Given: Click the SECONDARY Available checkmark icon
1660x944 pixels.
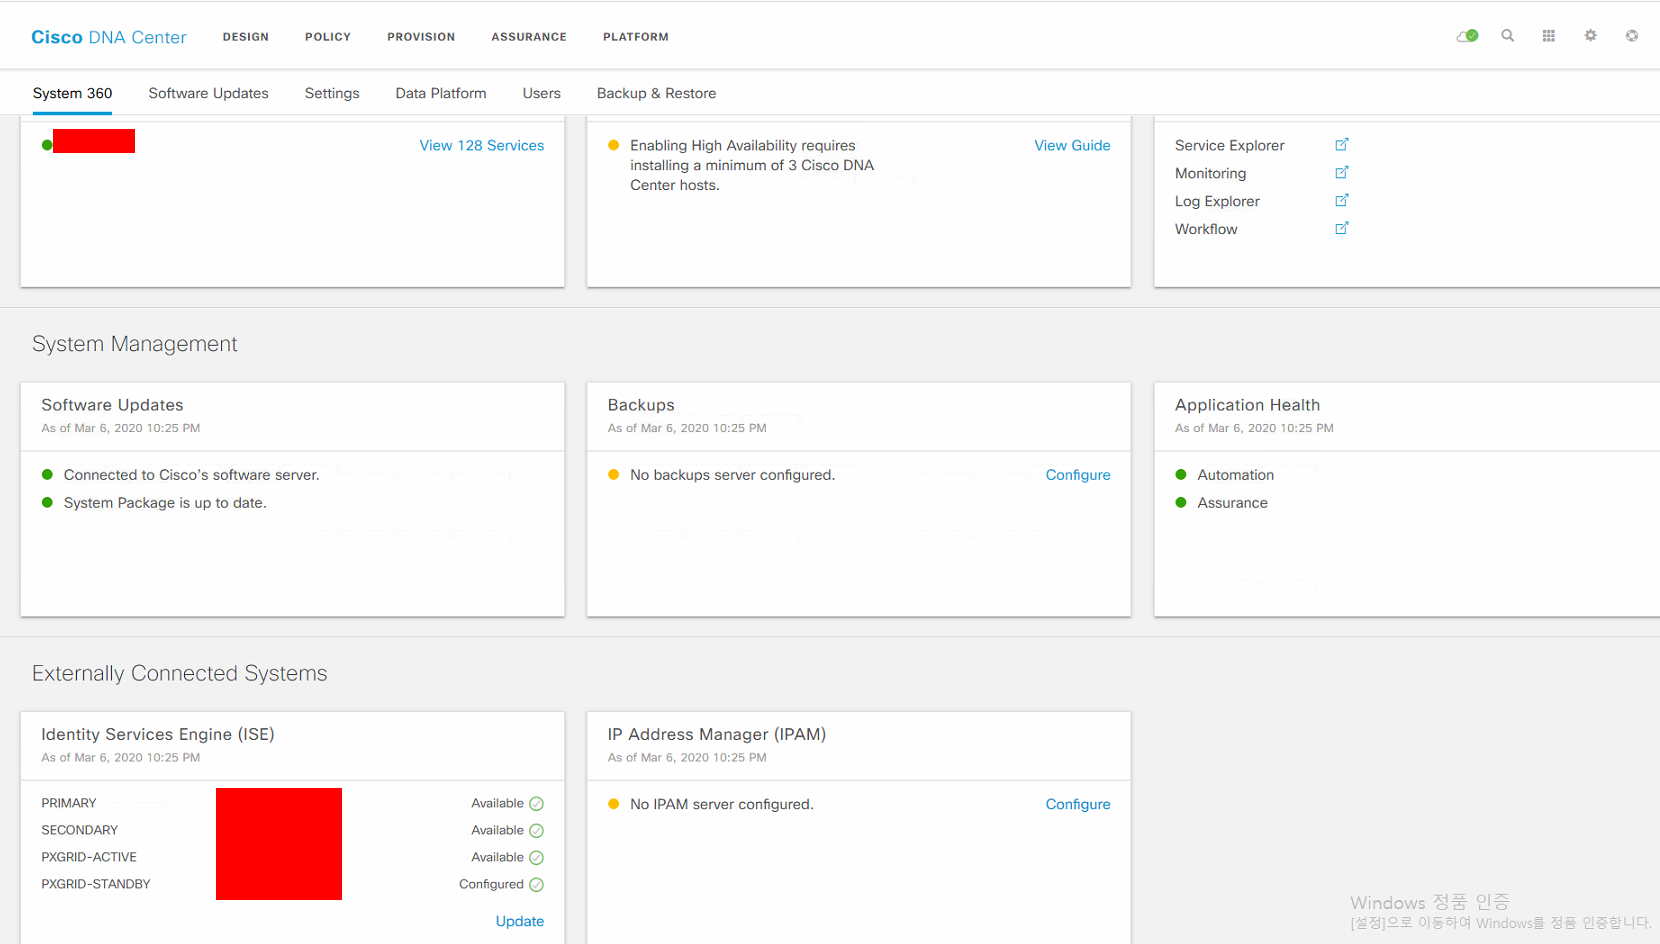Looking at the screenshot, I should click(536, 831).
